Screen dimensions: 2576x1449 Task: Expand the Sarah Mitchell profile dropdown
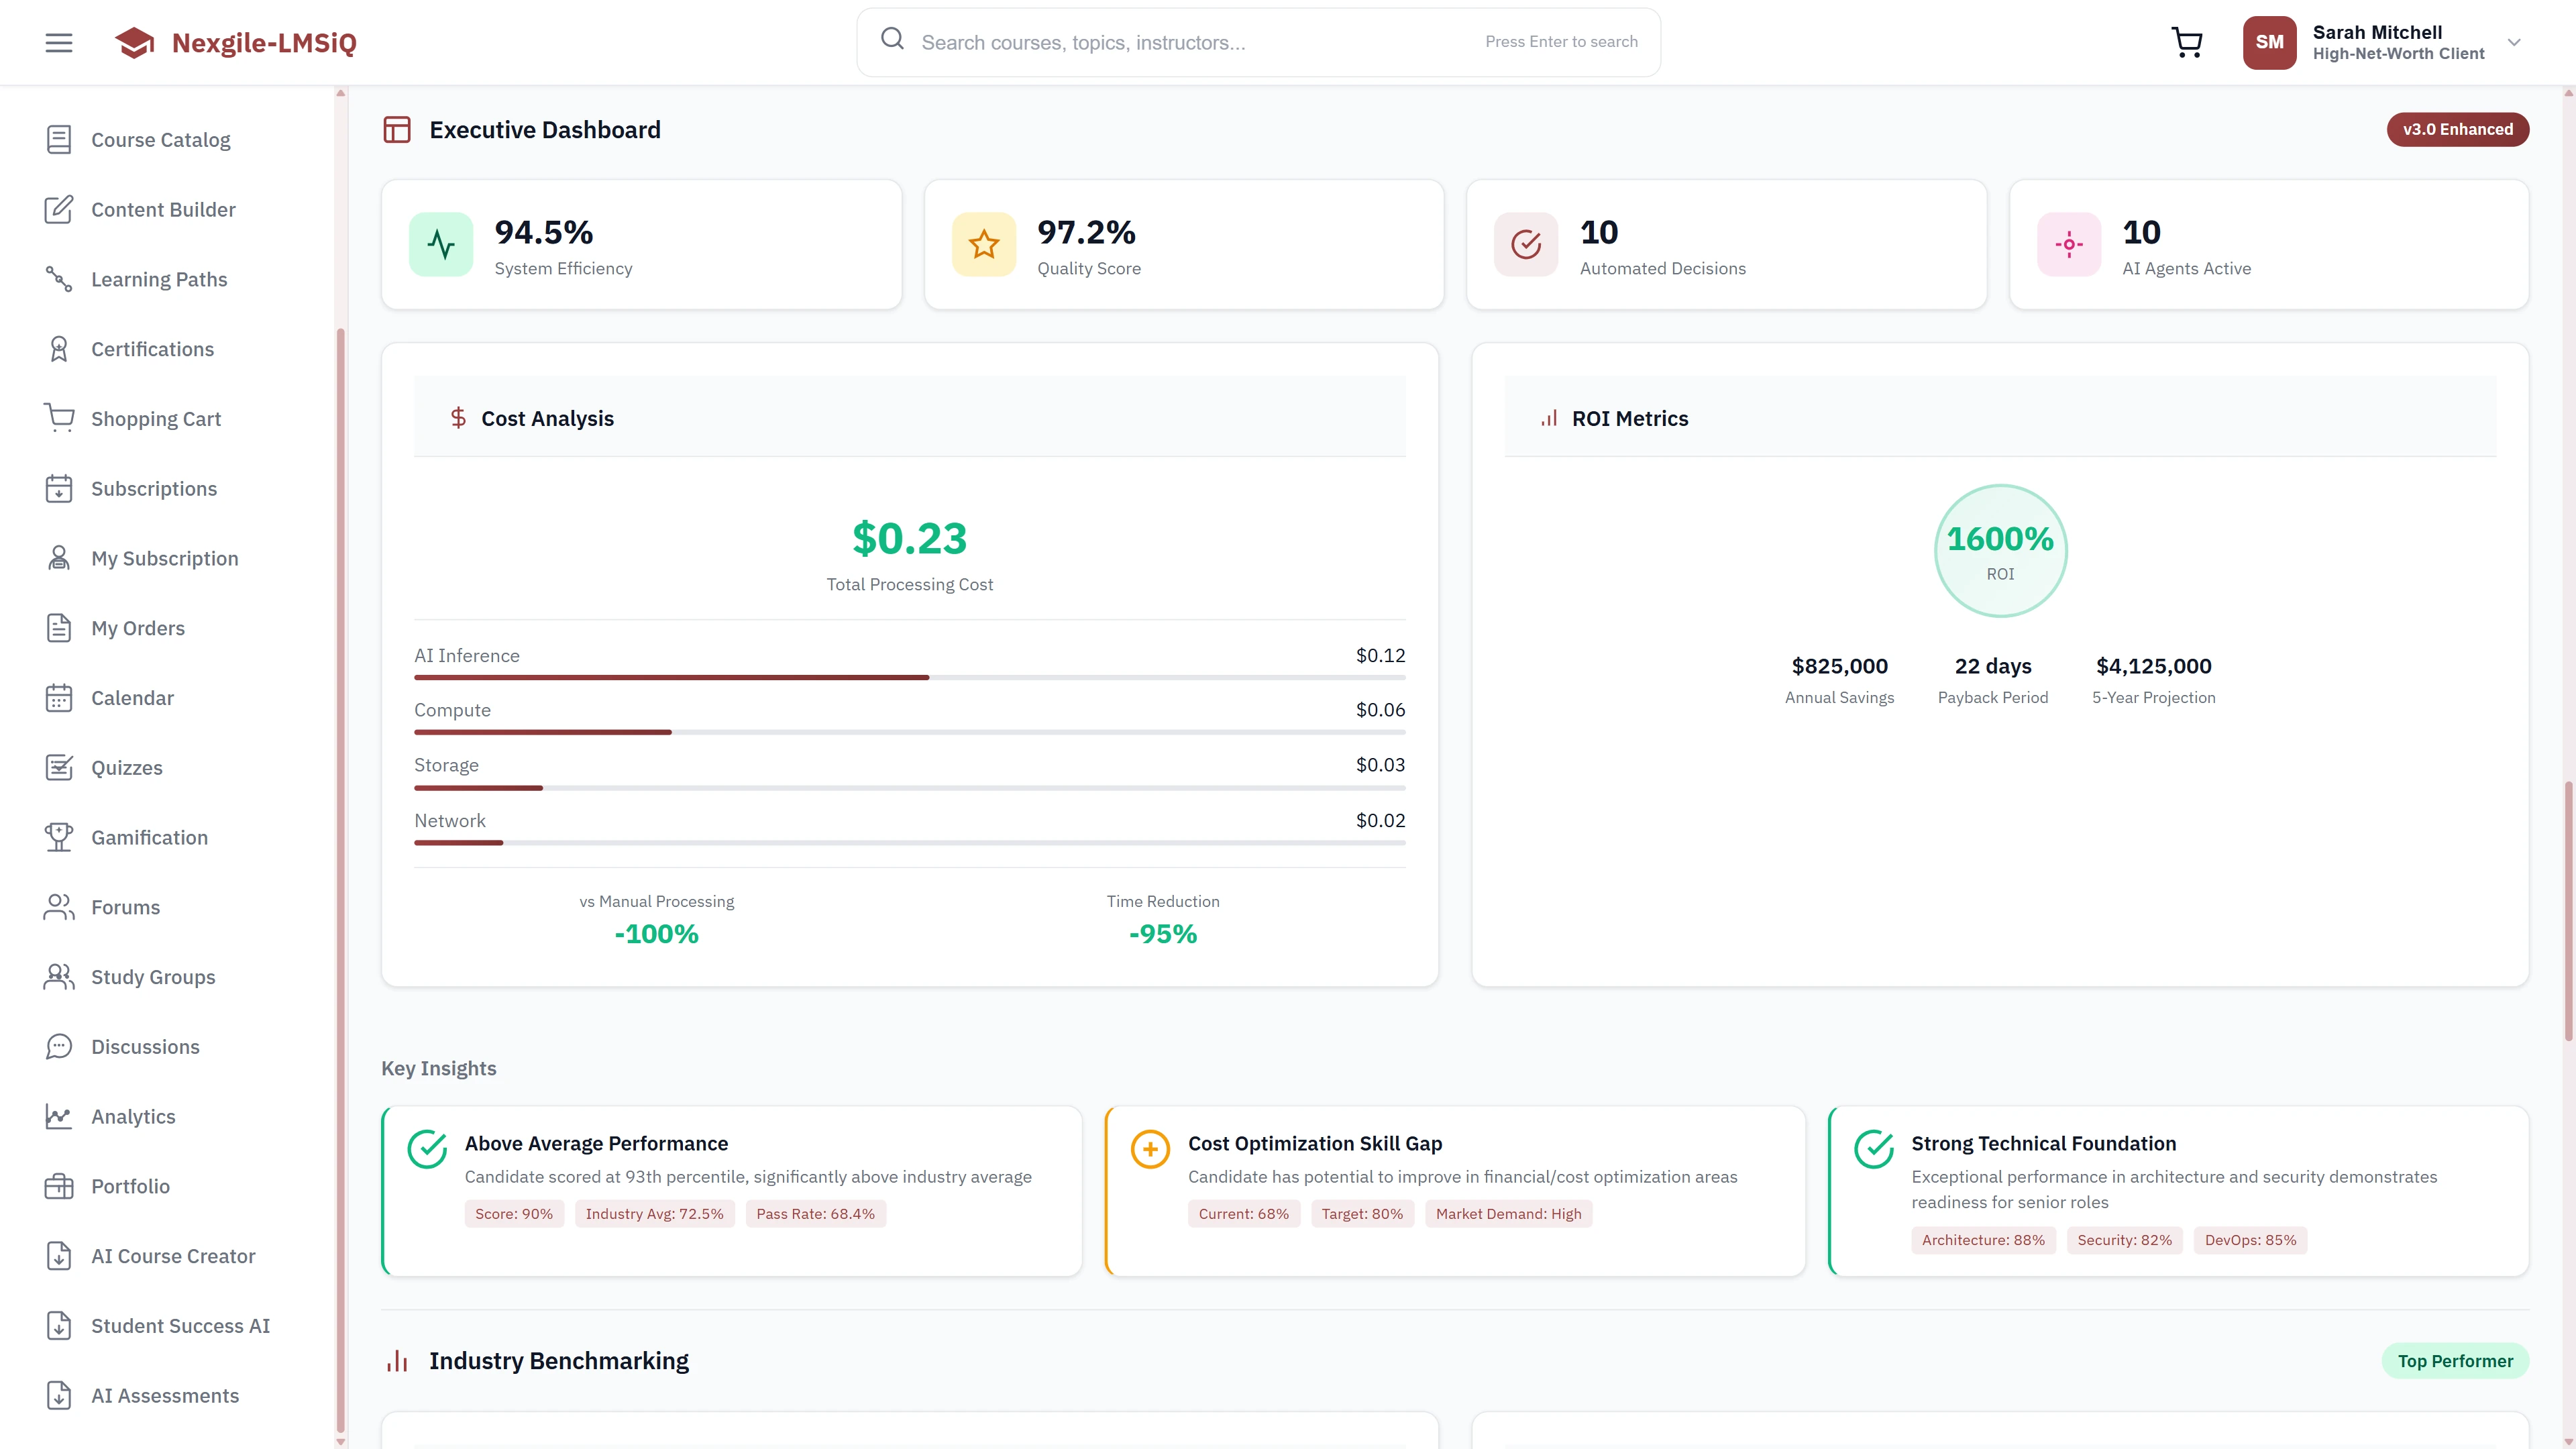point(2514,42)
